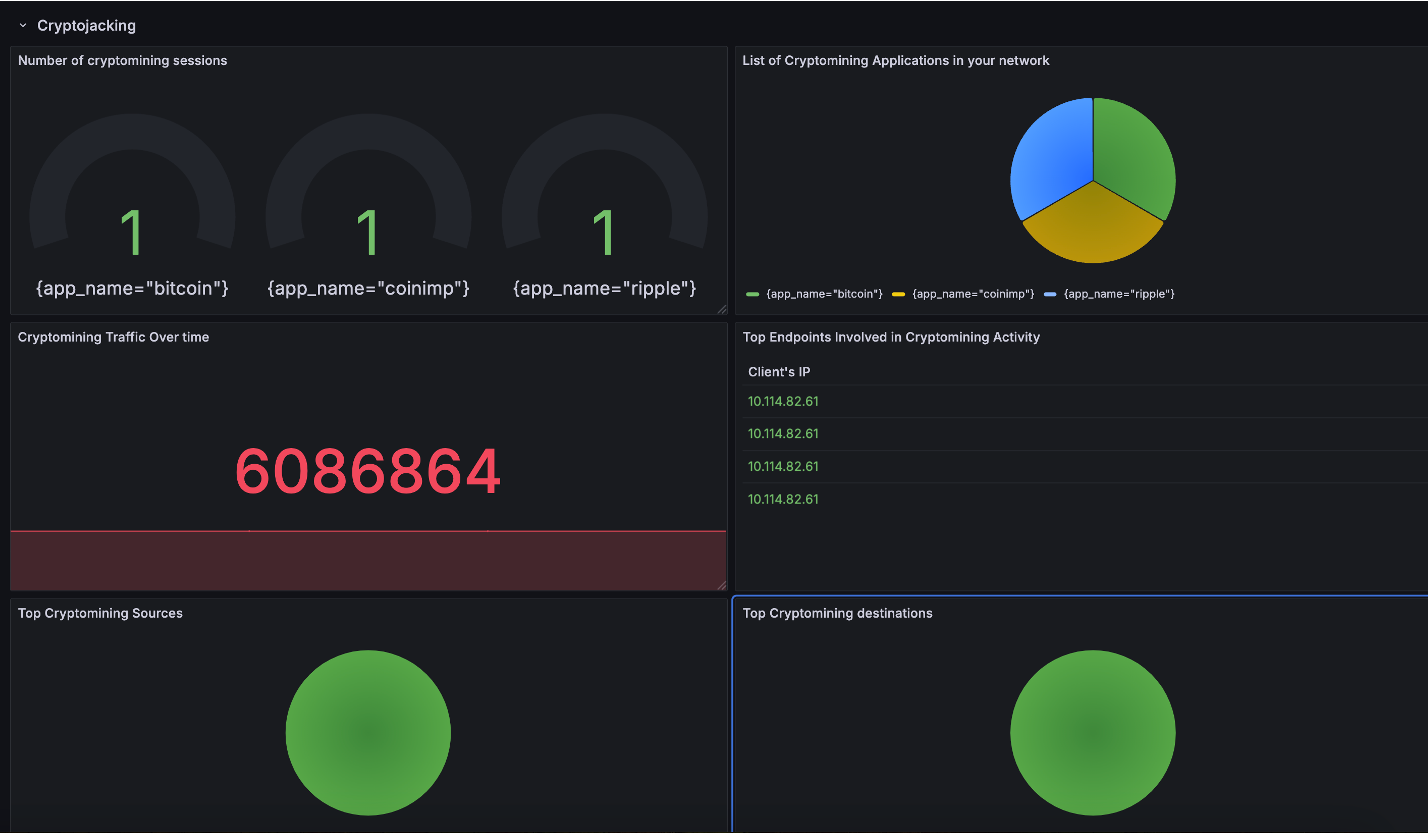Click the value 1 above the ripple gauge label
Viewport: 1428px width, 834px height.
[604, 233]
